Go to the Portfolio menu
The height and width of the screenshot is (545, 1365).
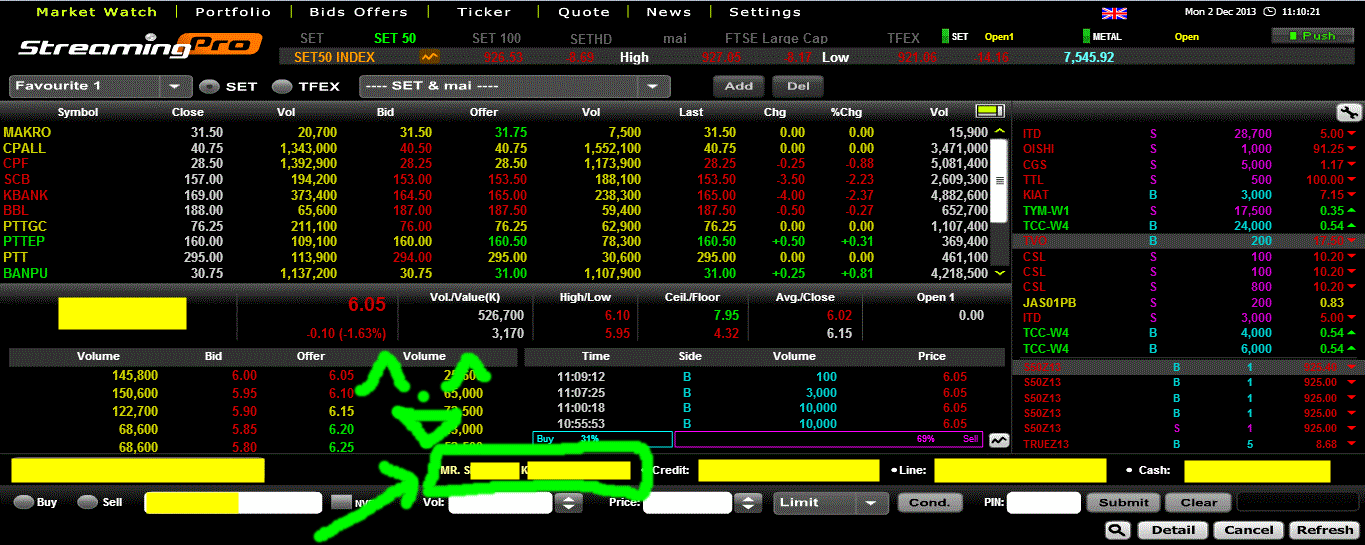click(233, 12)
